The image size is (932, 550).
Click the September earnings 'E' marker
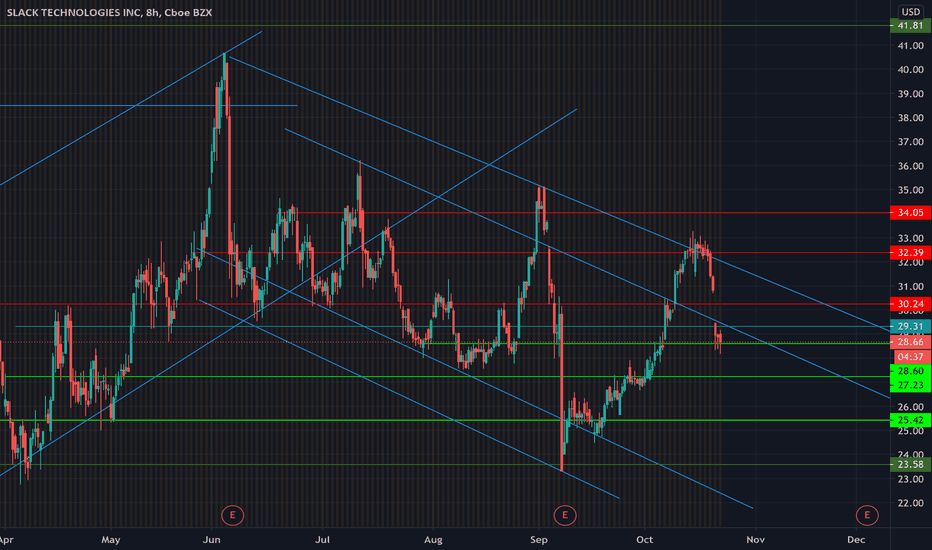[x=565, y=515]
